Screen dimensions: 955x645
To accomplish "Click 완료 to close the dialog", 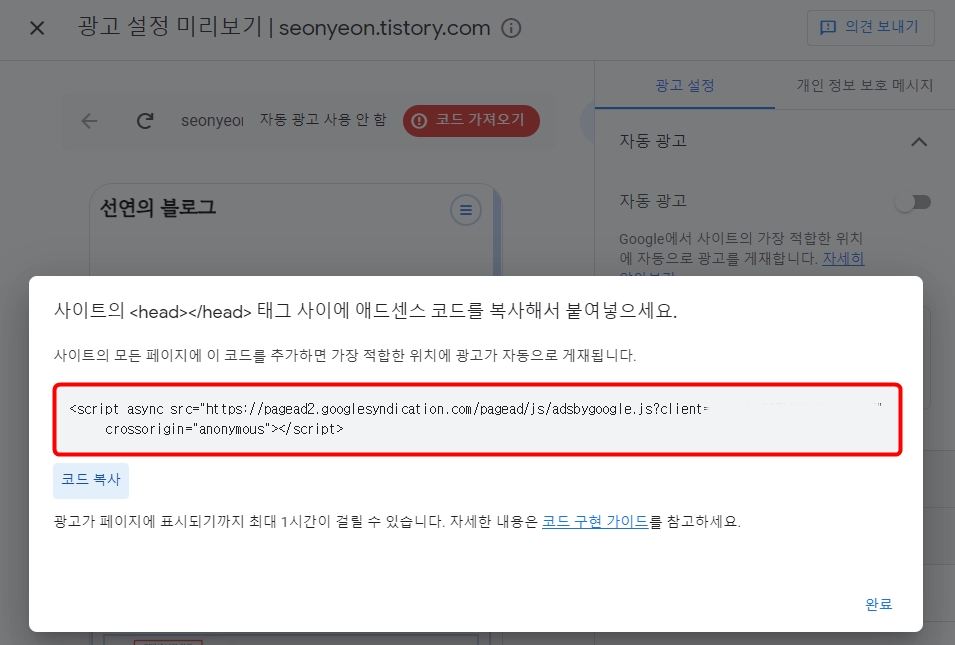I will (x=878, y=604).
